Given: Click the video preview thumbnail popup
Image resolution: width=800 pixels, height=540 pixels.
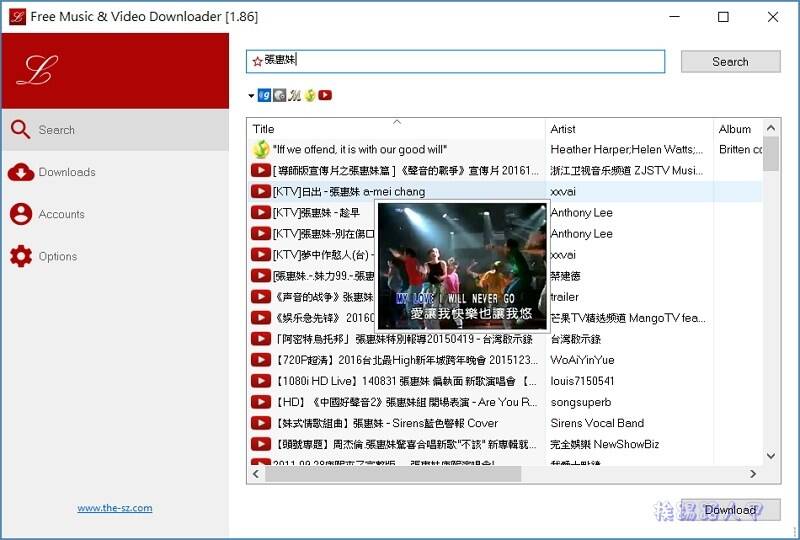Looking at the screenshot, I should pyautogui.click(x=462, y=266).
